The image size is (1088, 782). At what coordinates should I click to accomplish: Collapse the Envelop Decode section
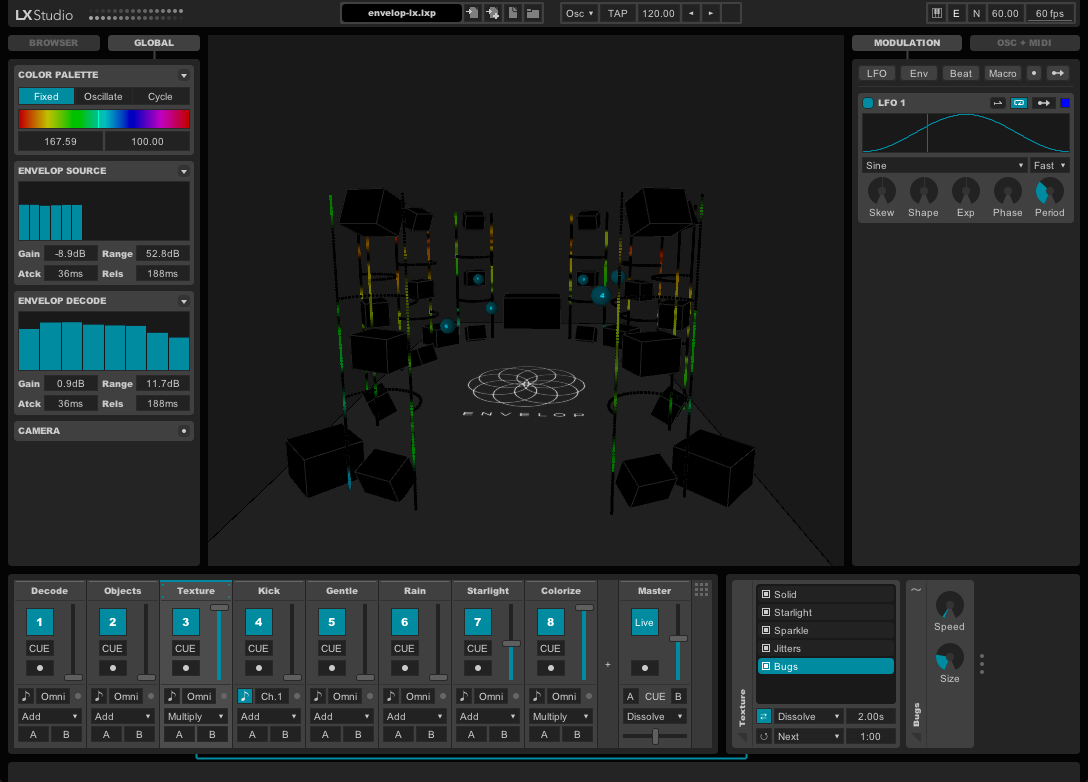tap(184, 301)
